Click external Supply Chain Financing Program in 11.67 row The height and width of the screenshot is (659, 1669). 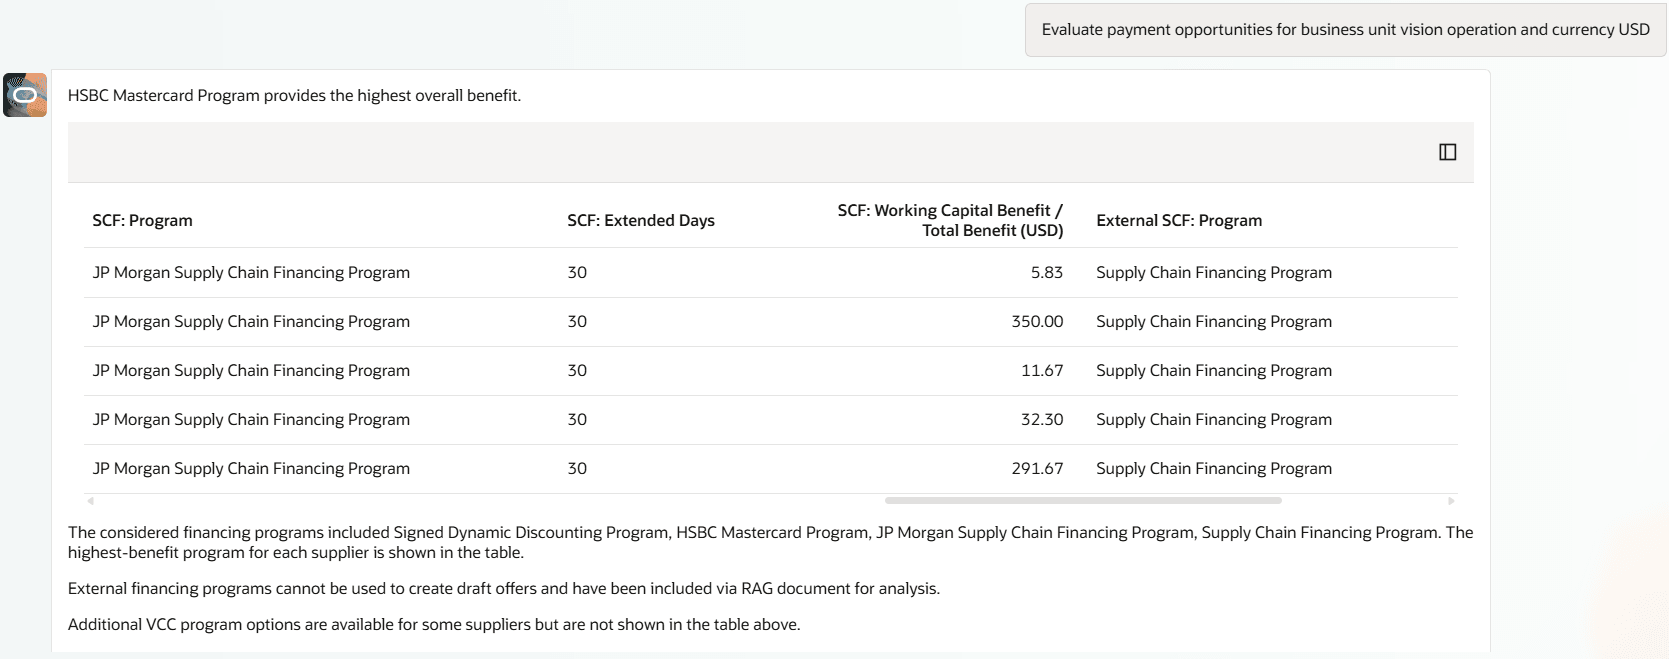coord(1214,370)
